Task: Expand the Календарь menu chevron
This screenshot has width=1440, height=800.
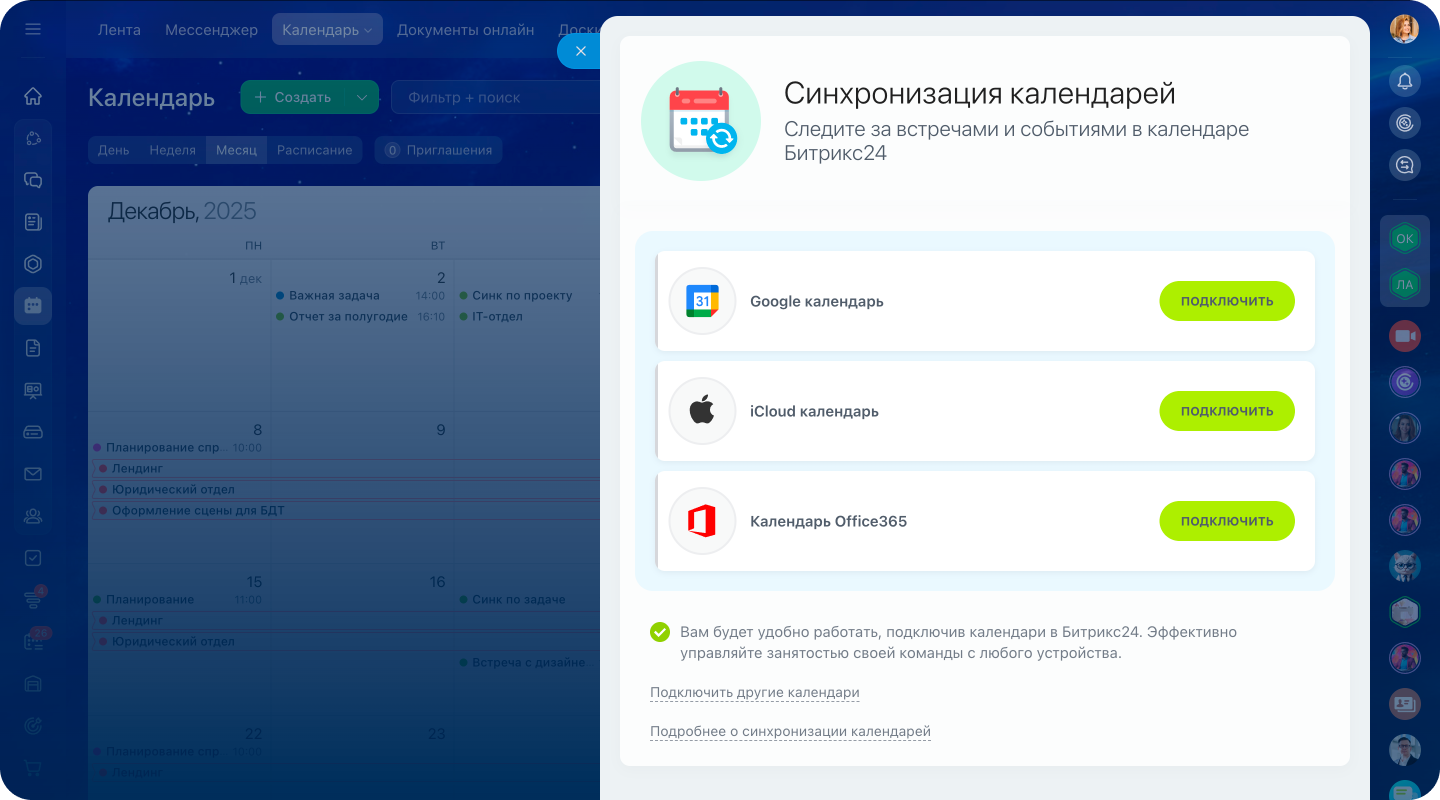Action: tap(368, 31)
